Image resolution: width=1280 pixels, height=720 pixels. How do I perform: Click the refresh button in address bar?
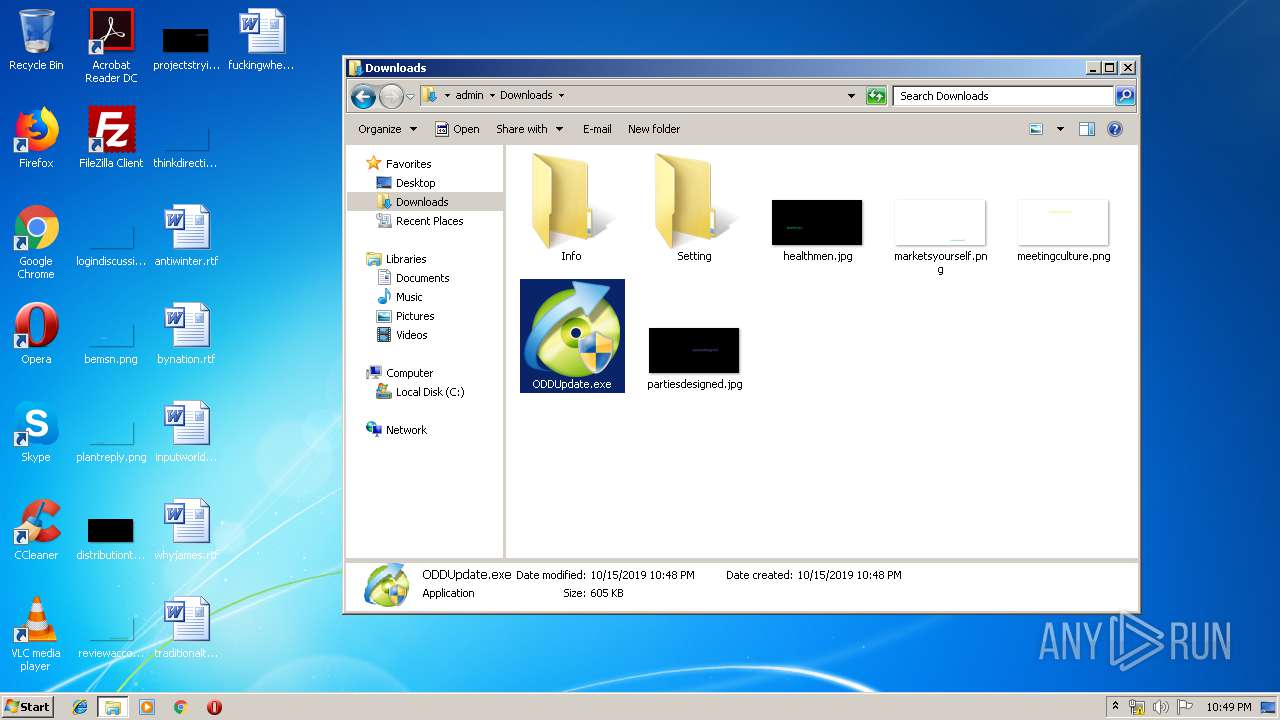click(x=876, y=96)
